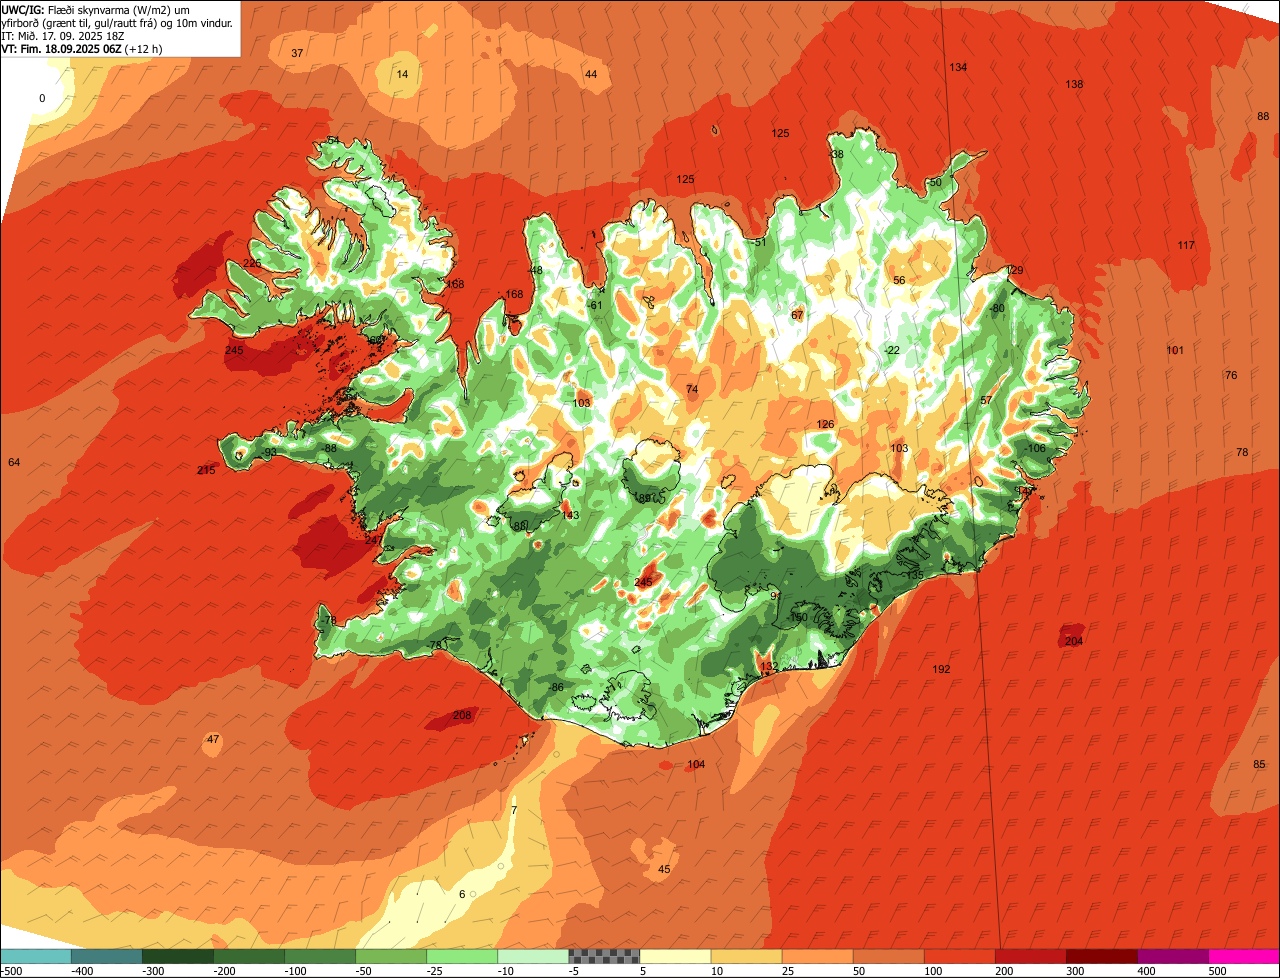Click the map value 204

click(x=1073, y=642)
